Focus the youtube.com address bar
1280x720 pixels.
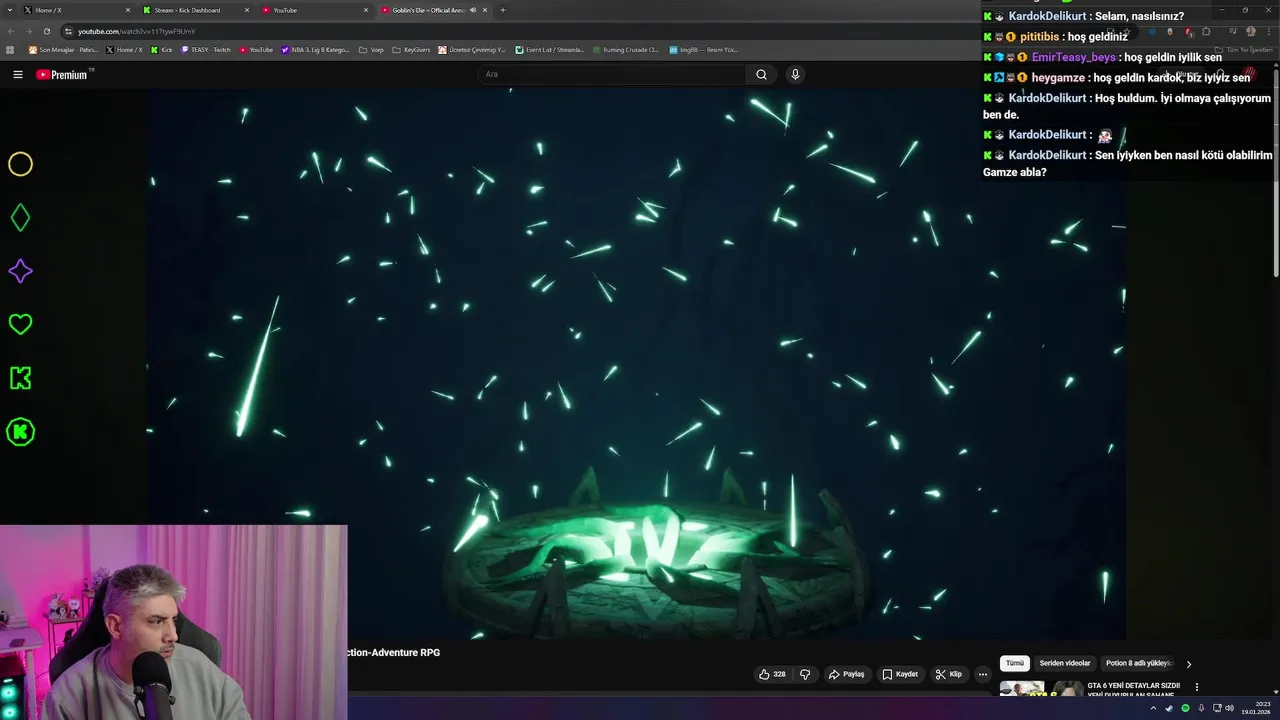pos(600,31)
